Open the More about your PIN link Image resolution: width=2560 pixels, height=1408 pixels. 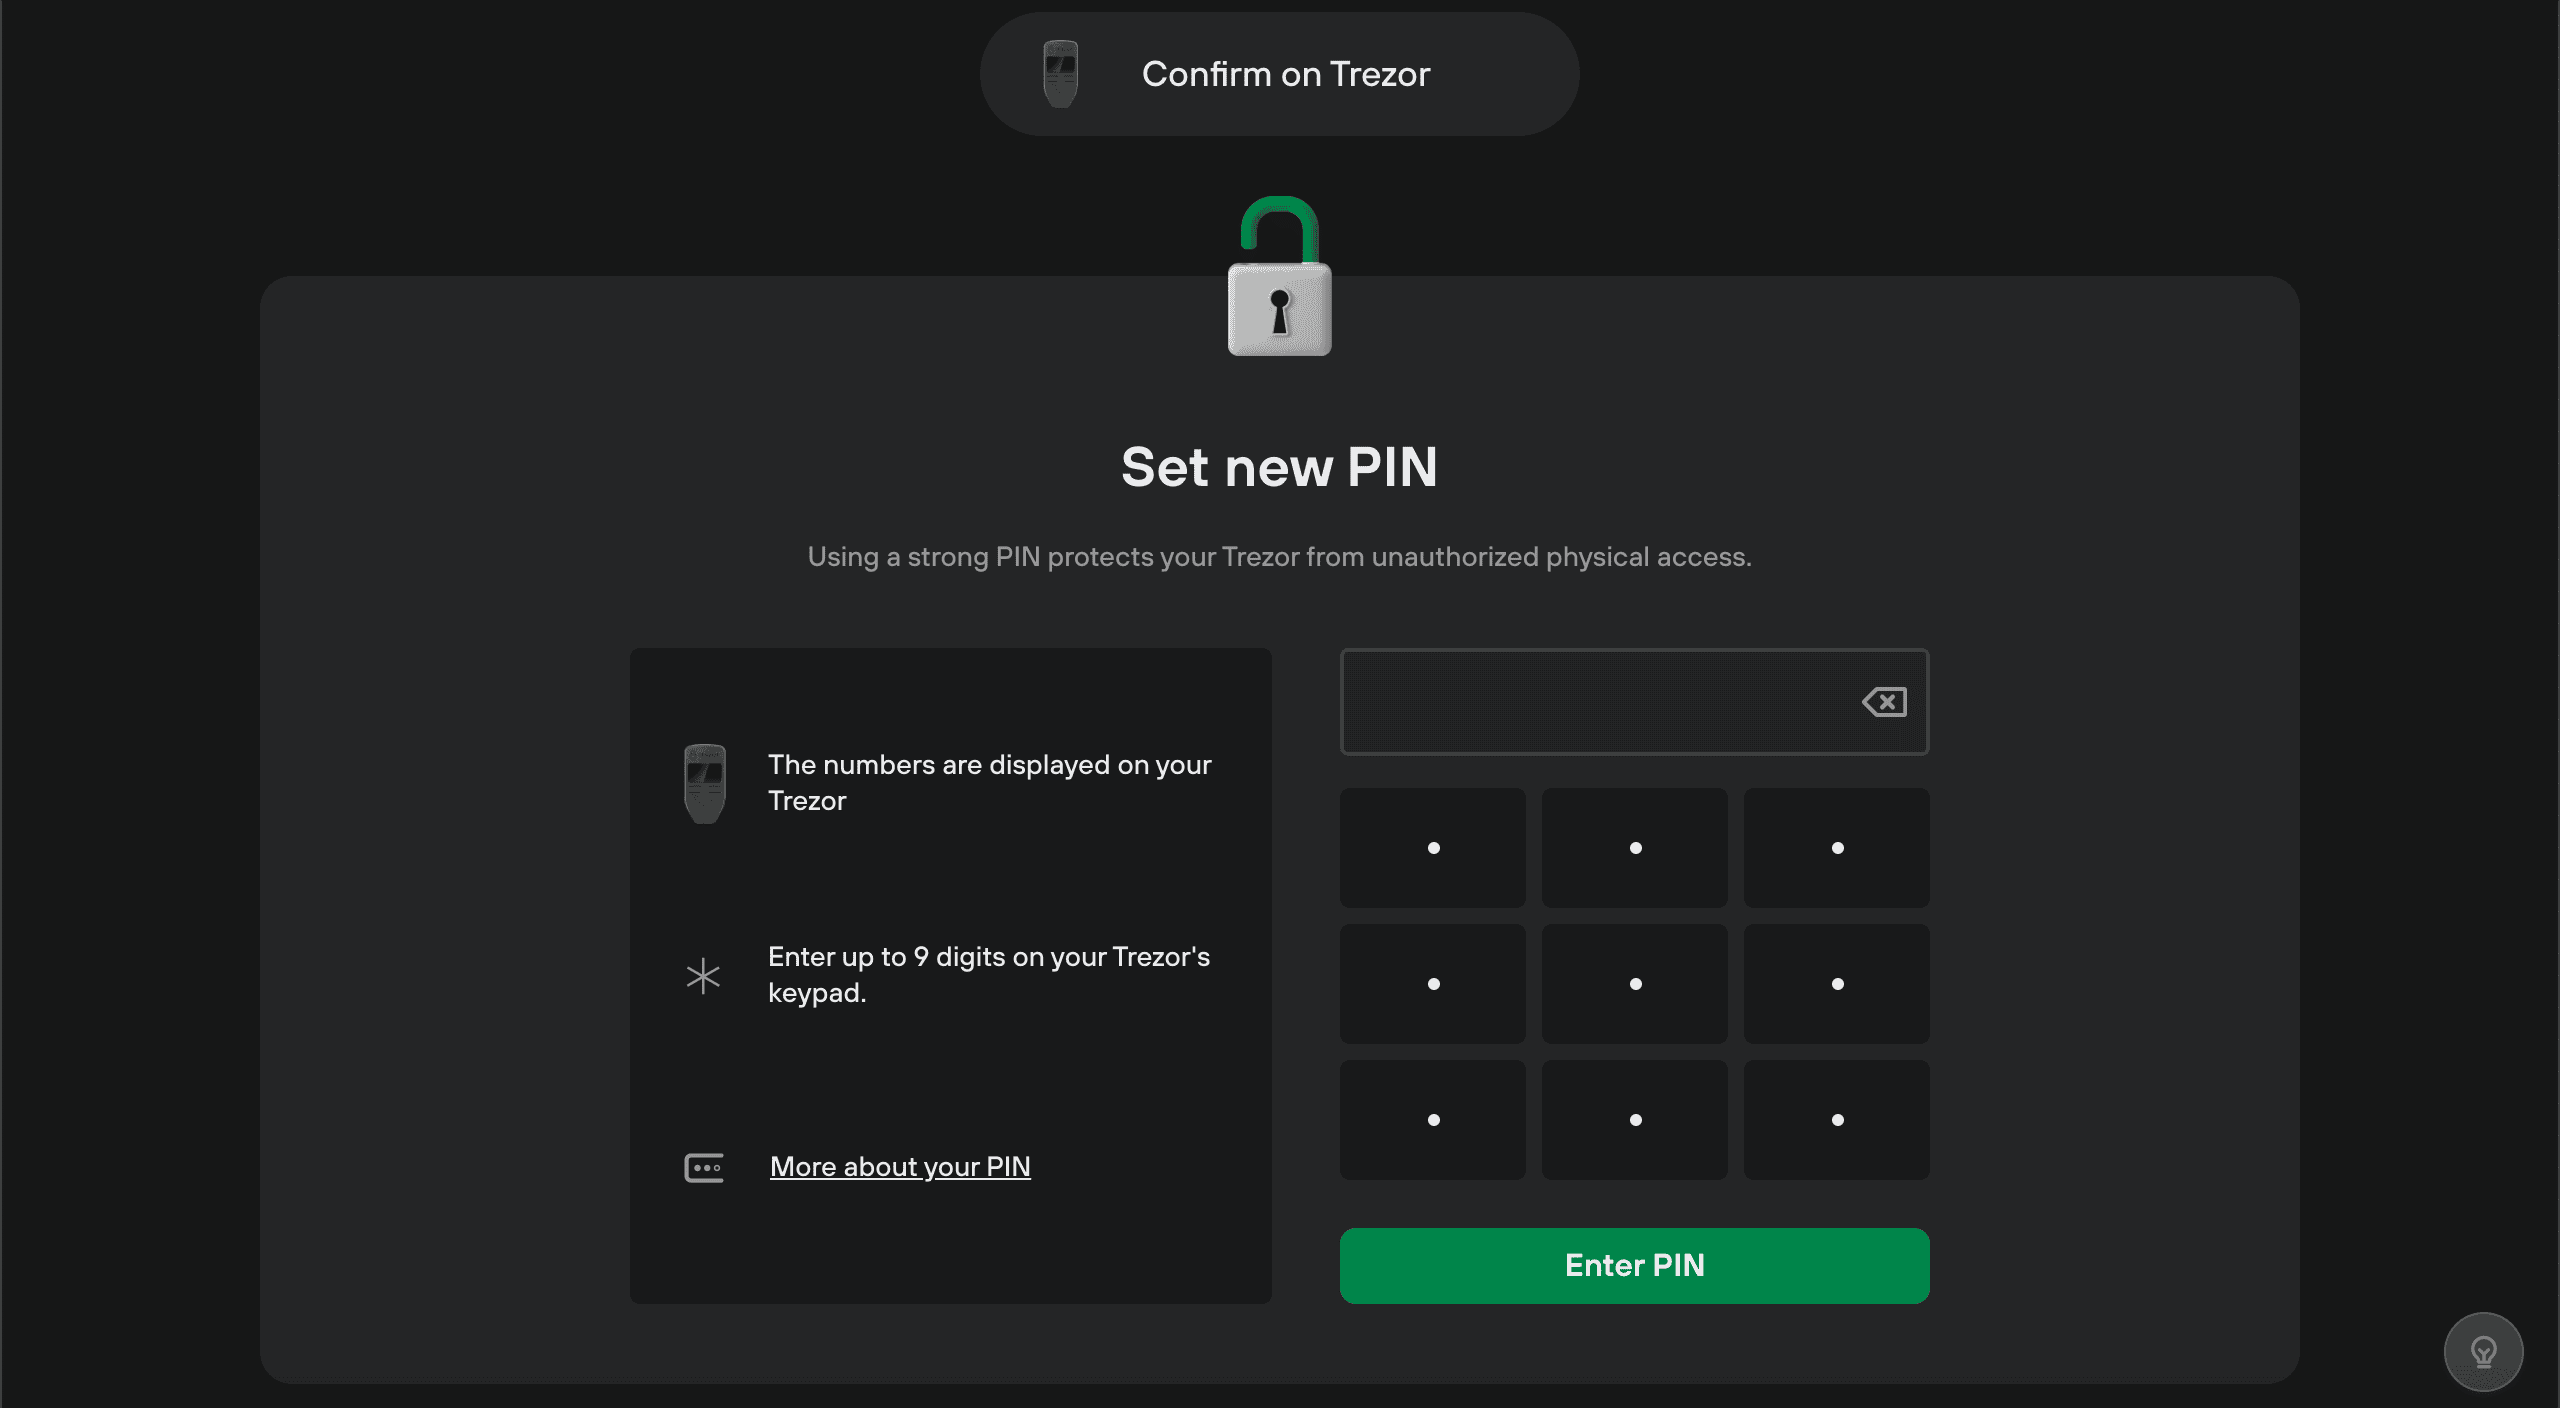point(900,1167)
